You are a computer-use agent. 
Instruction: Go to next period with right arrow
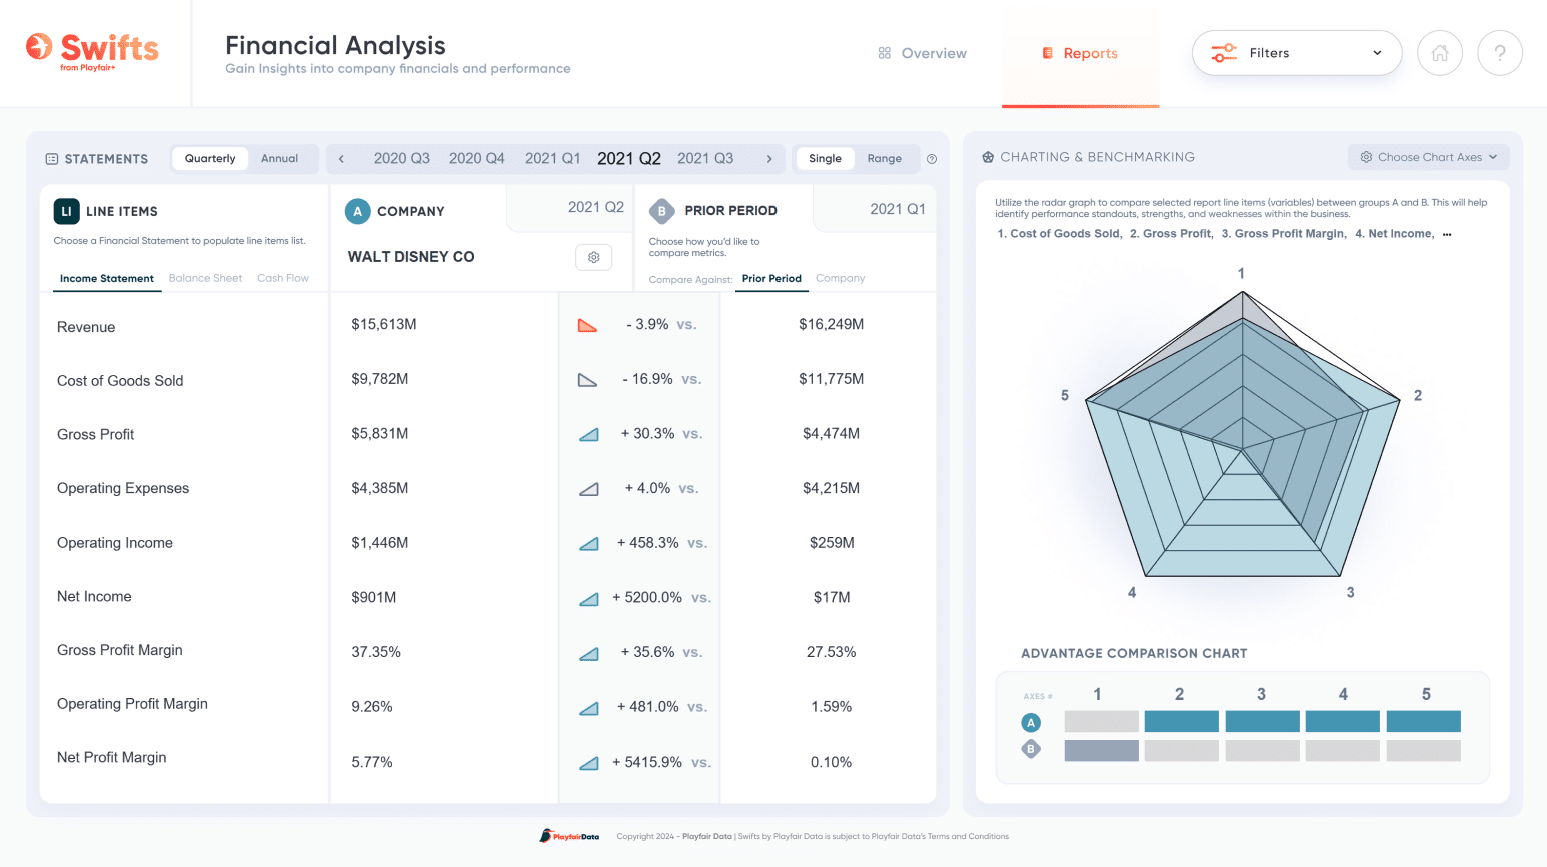pos(769,159)
